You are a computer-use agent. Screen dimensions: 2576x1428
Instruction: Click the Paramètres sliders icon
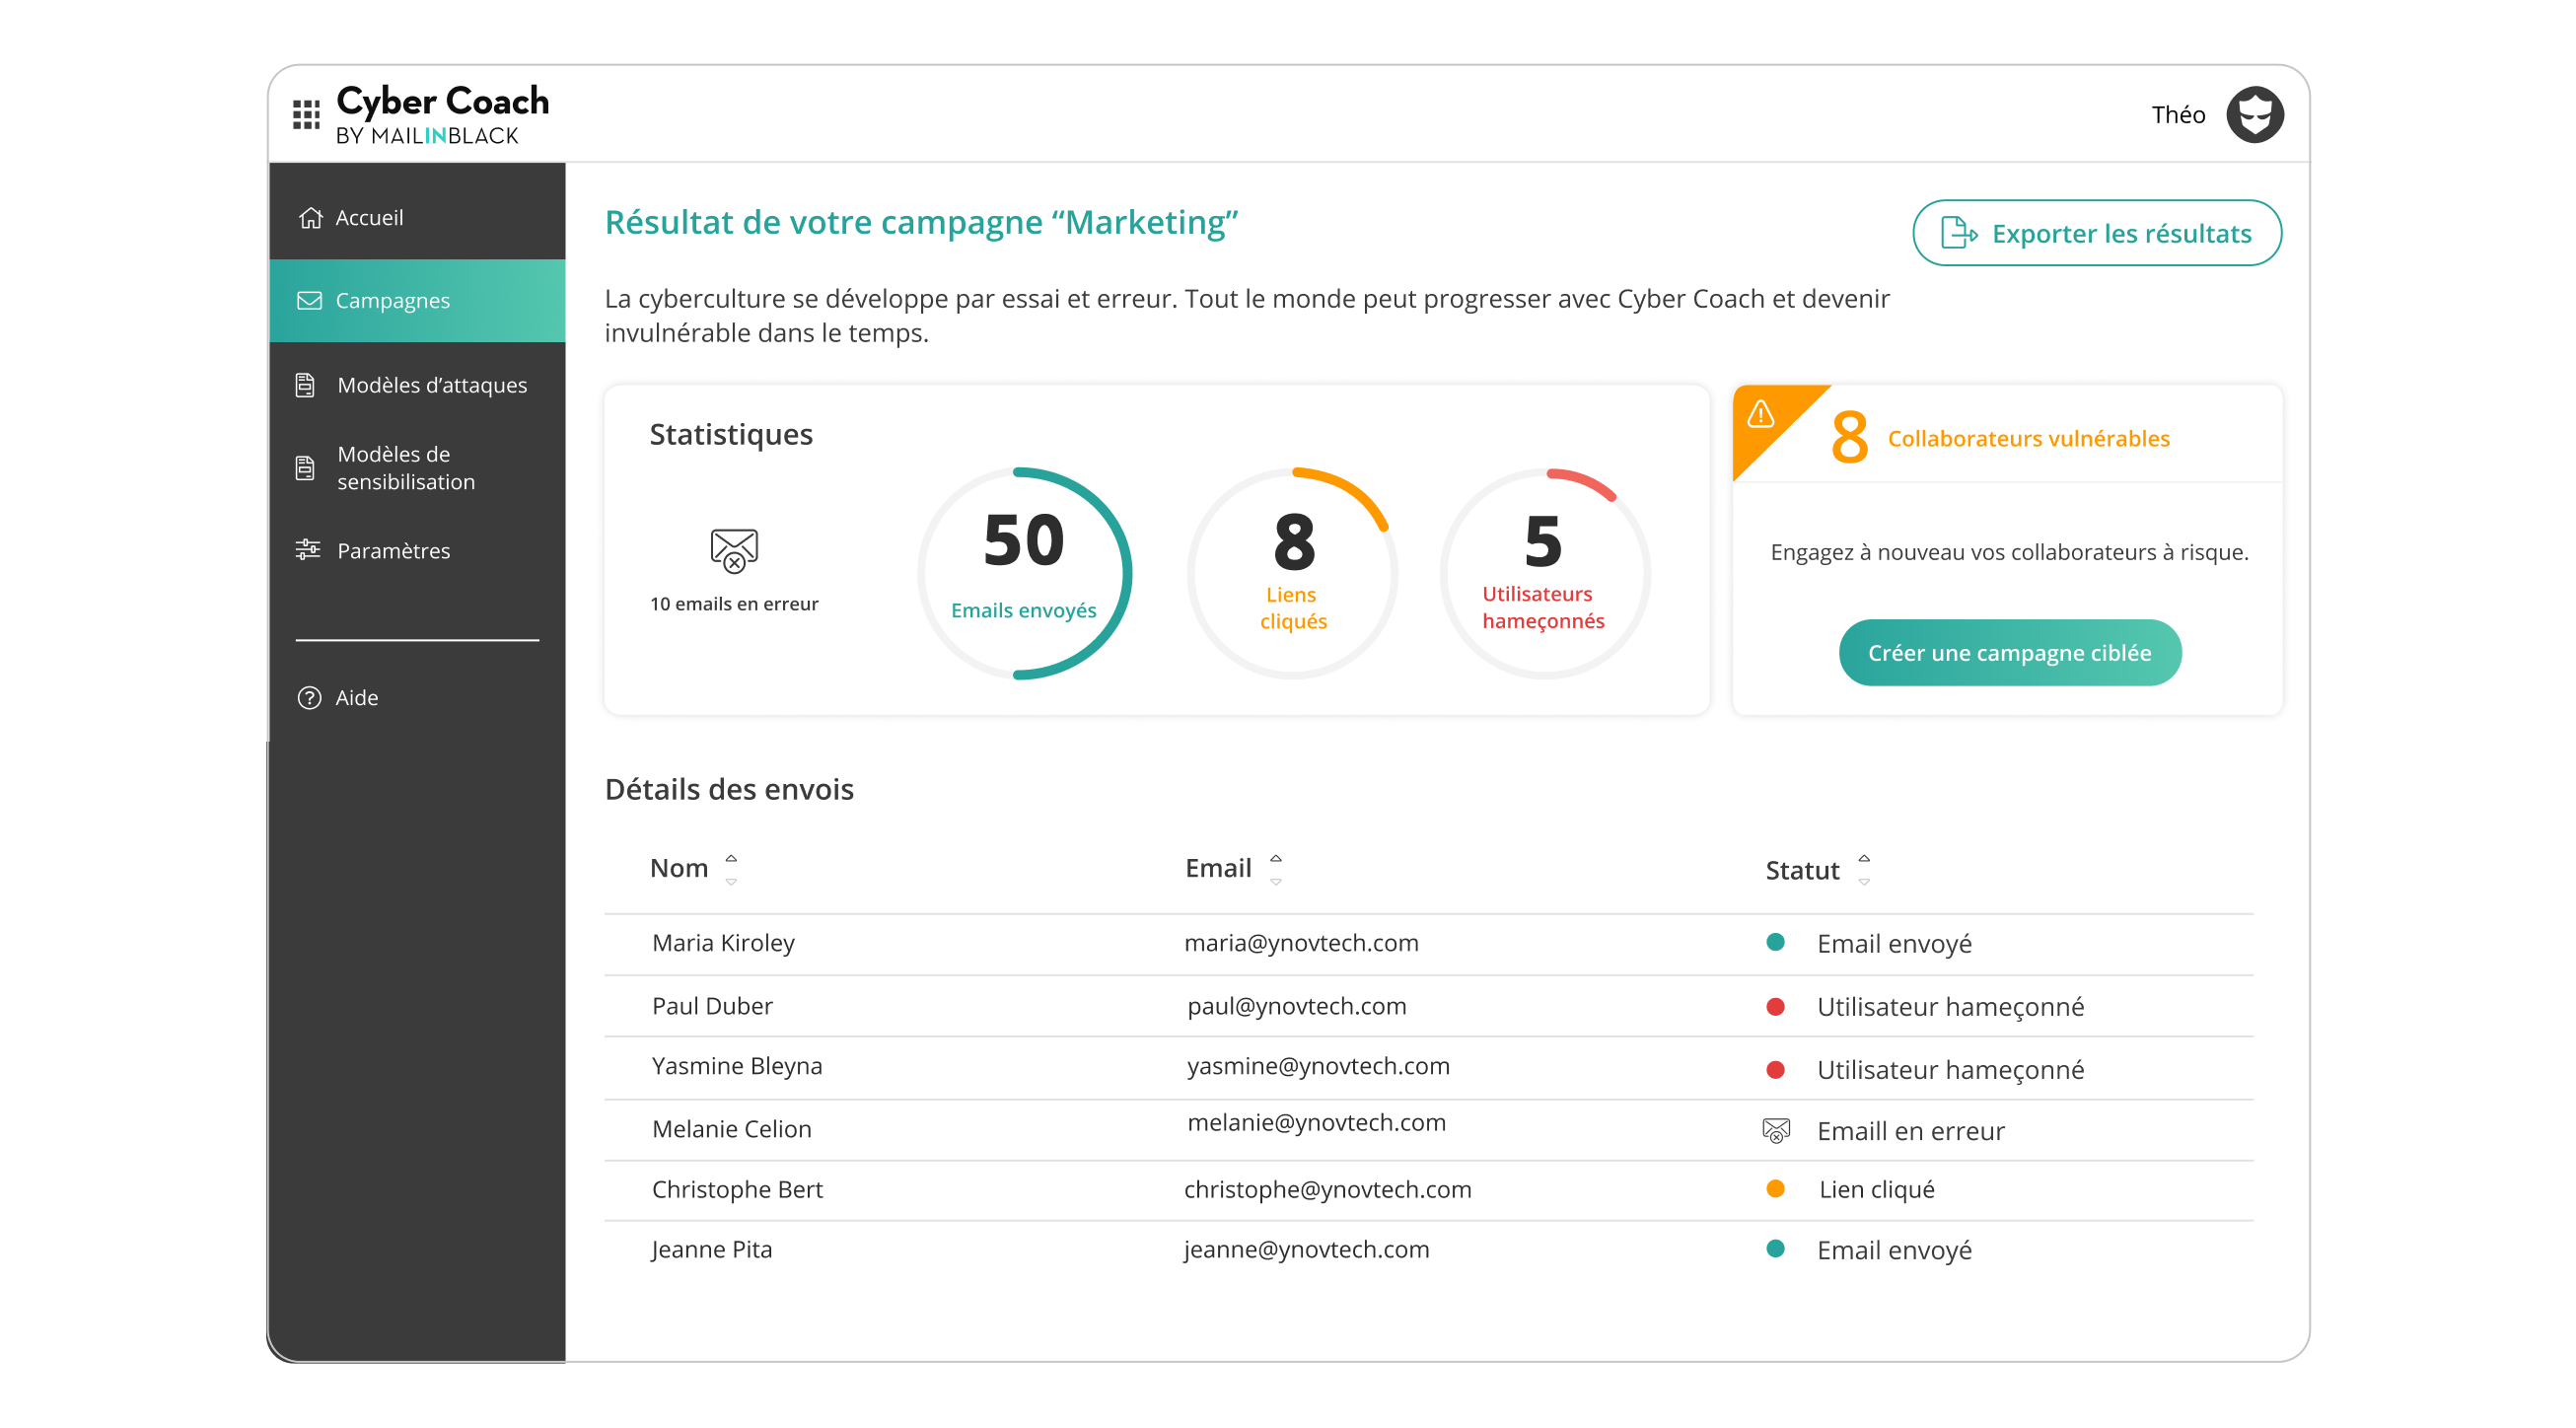(307, 550)
